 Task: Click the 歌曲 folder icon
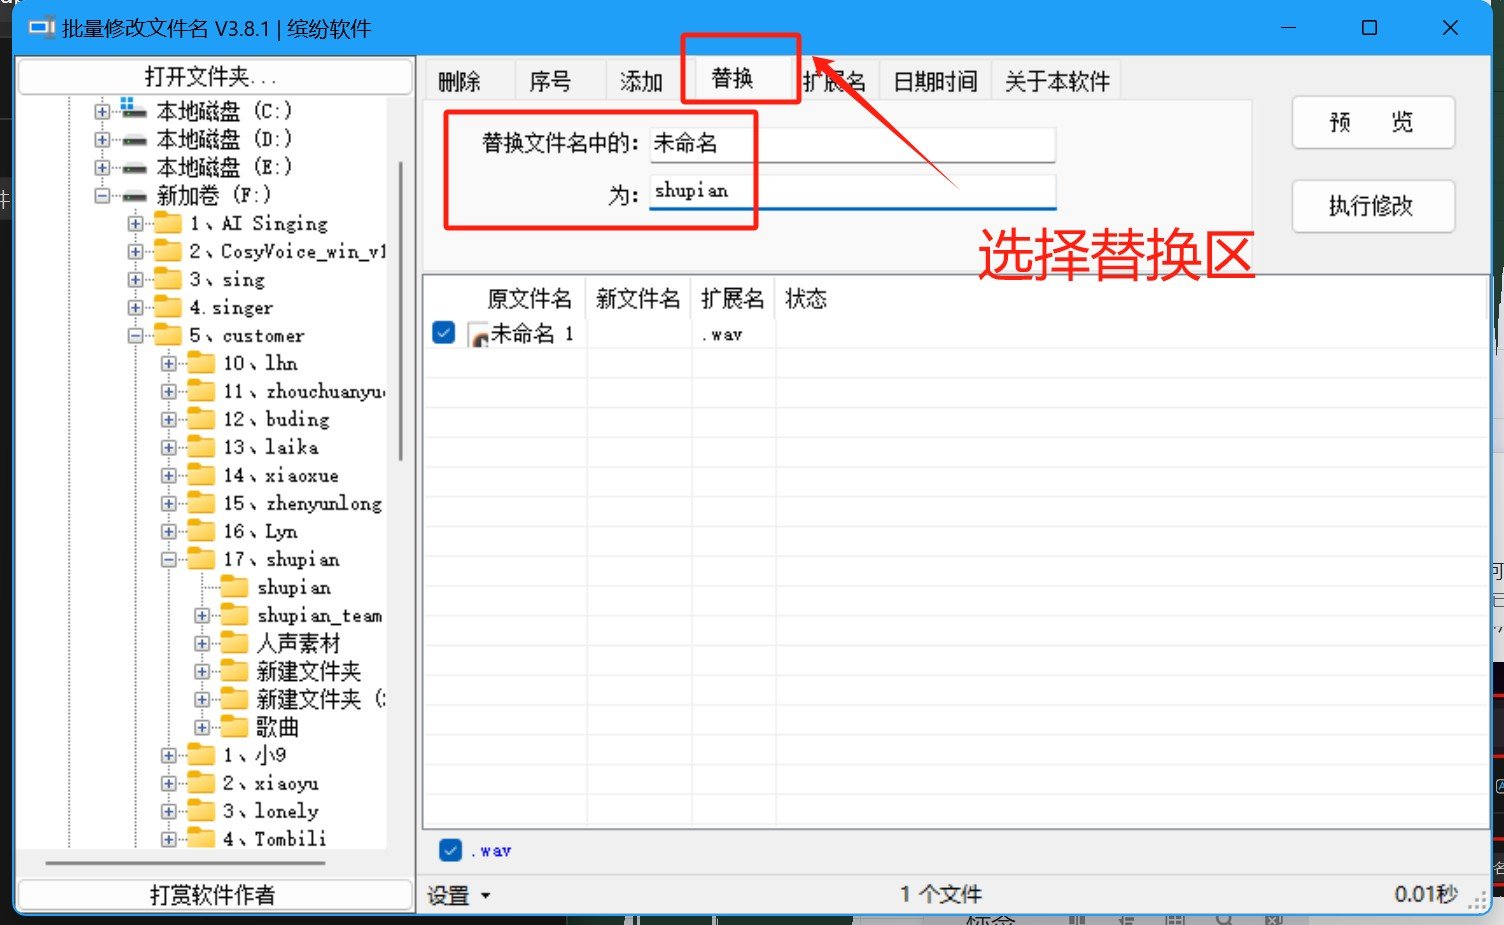[x=234, y=727]
